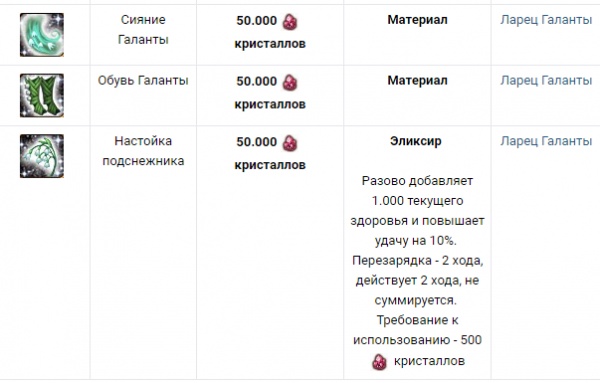Click 50.000 price in Сияние Галанты row
This screenshot has height=383, width=600.
[x=256, y=21]
